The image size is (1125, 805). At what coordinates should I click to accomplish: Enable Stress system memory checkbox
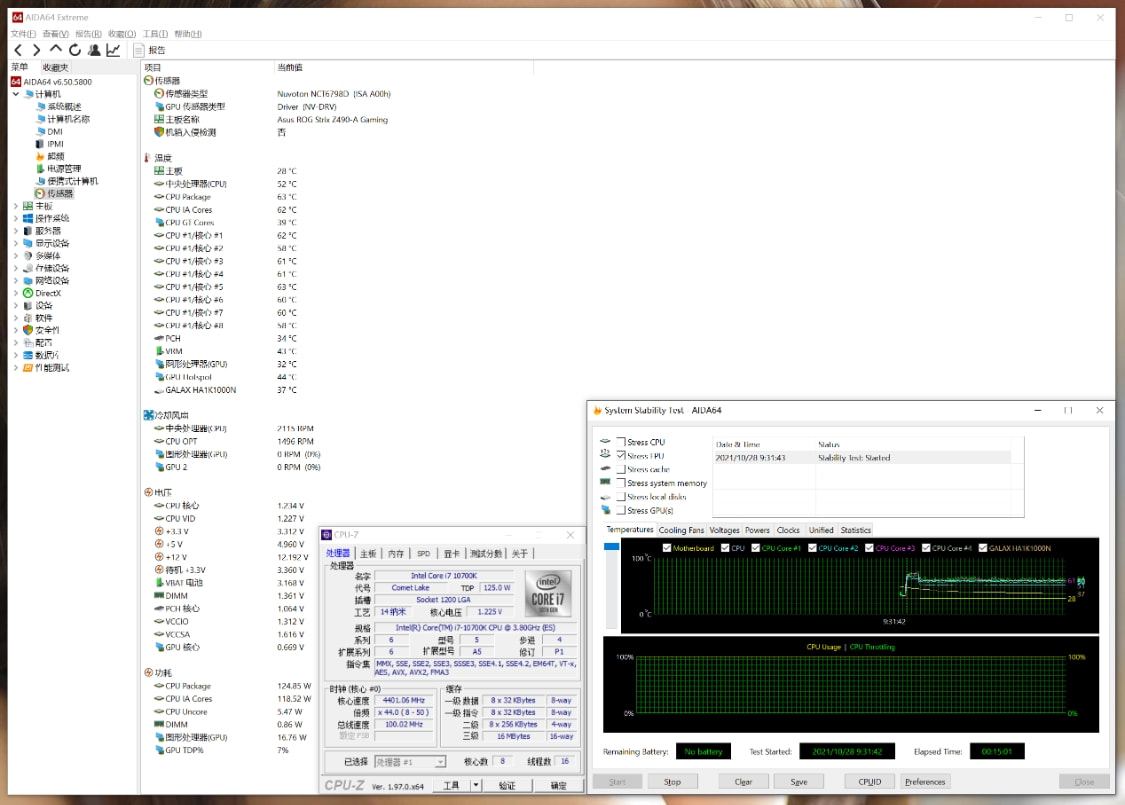tap(621, 483)
